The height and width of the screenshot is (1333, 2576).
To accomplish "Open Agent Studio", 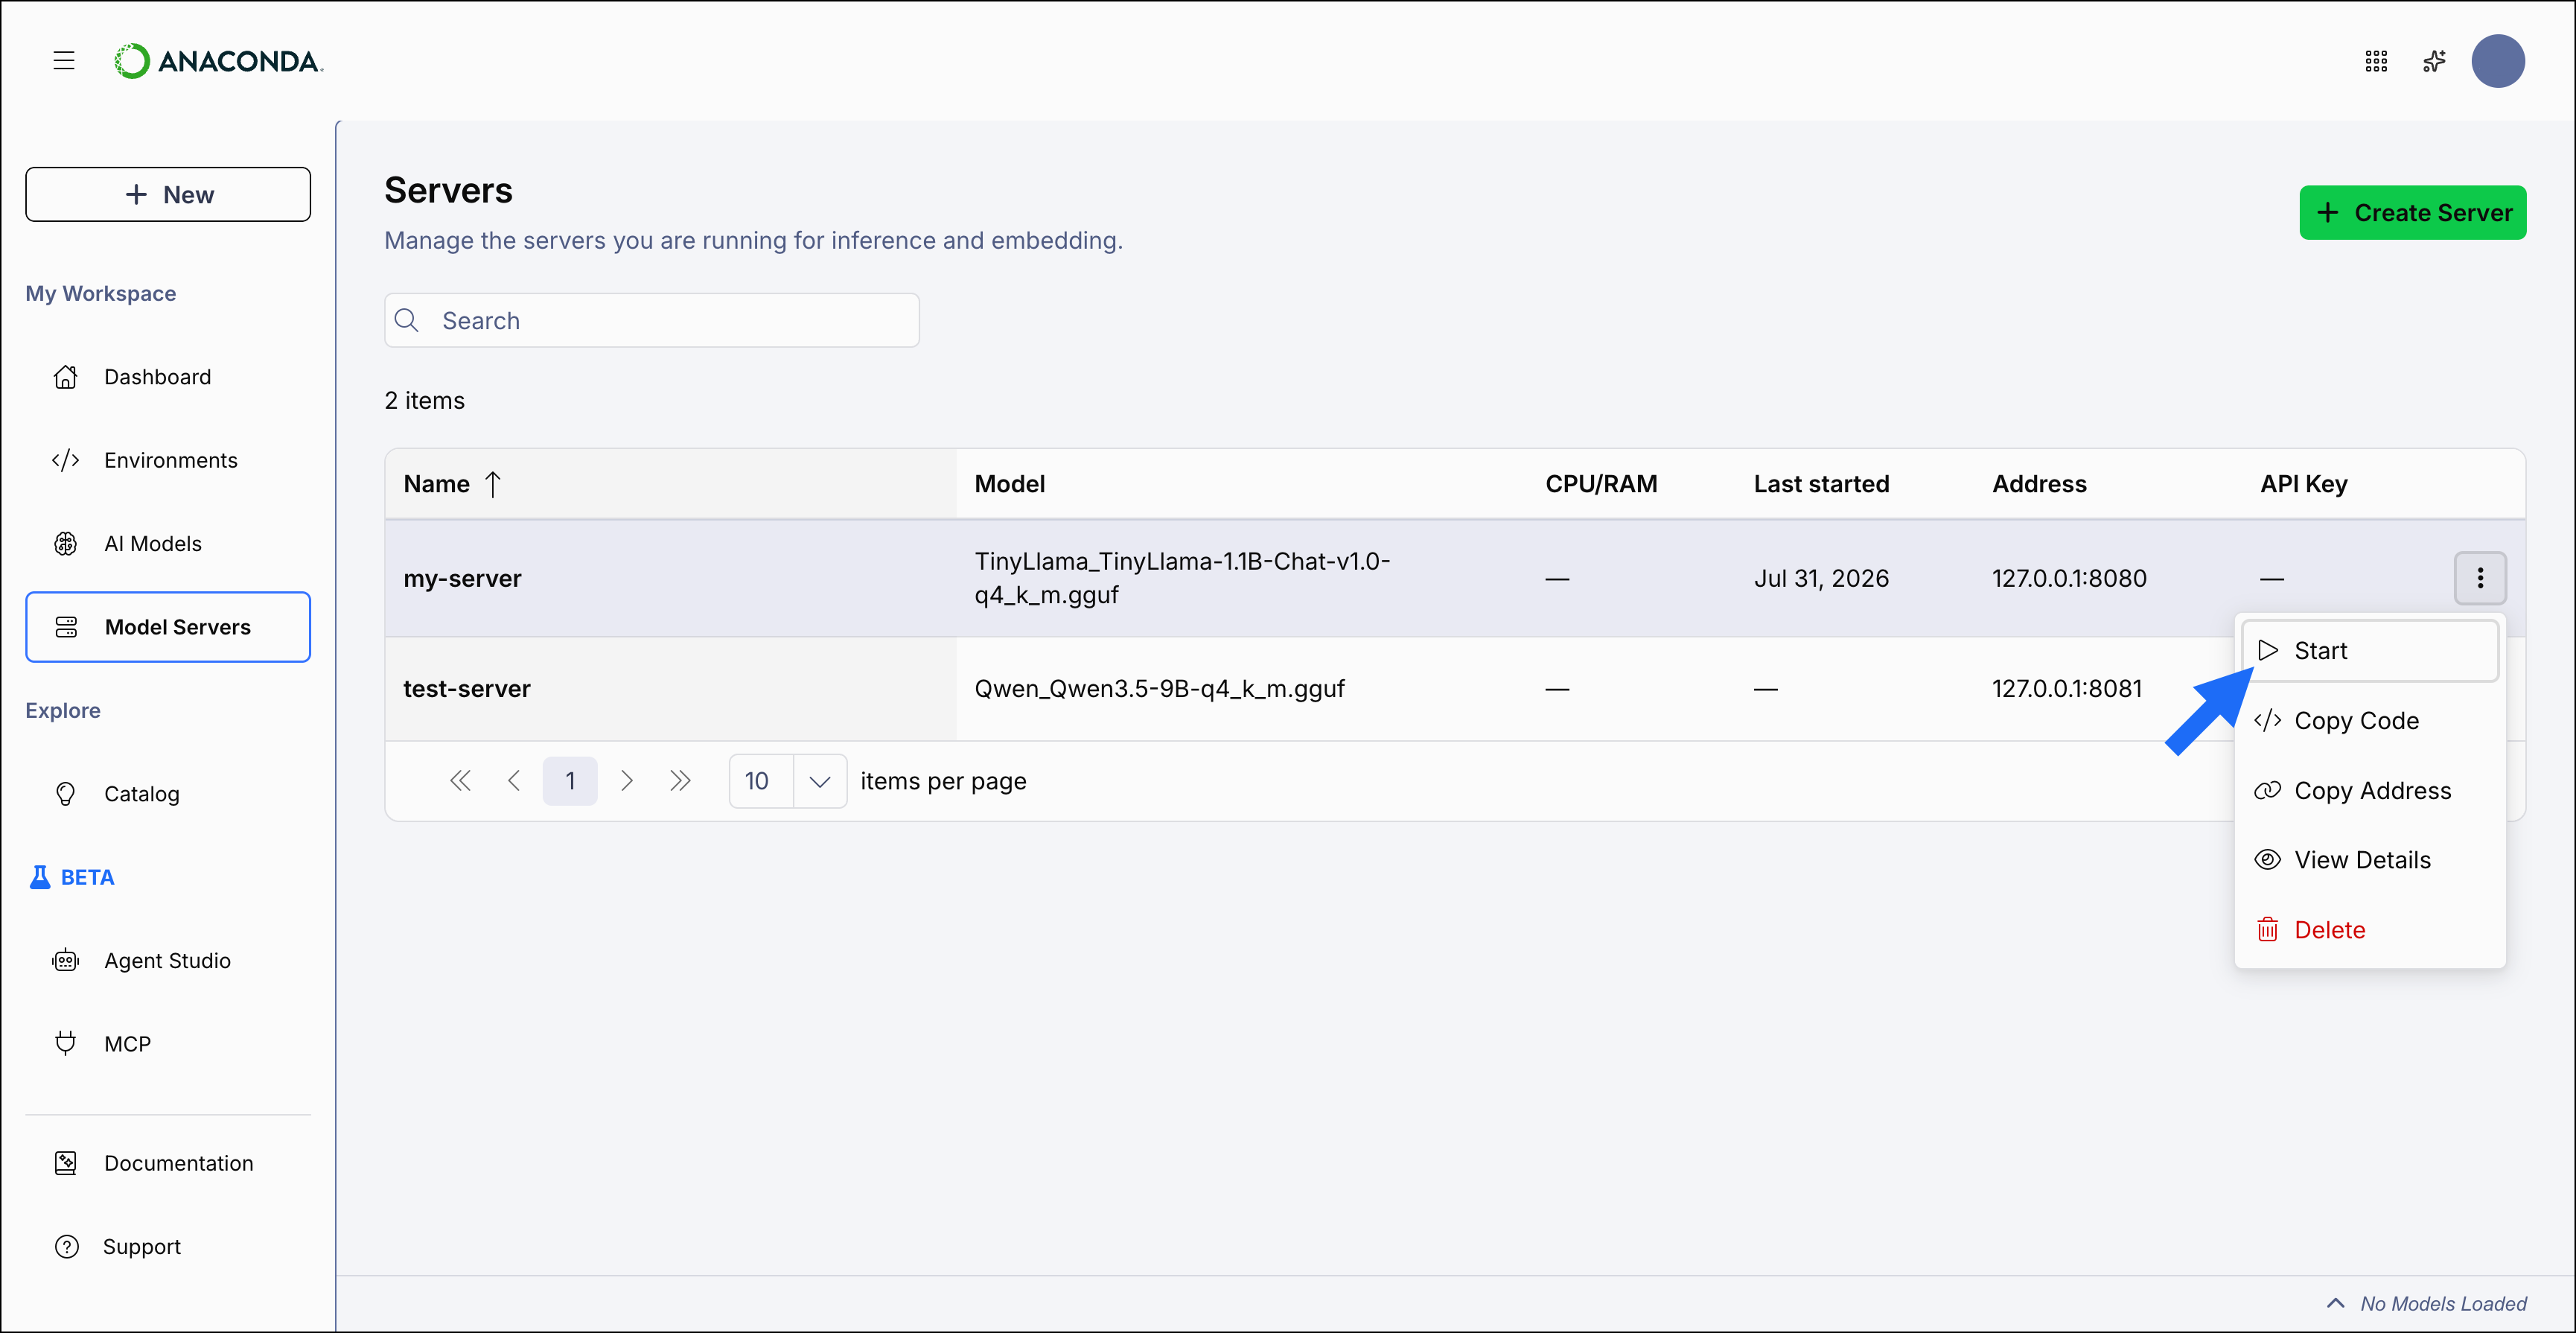I will pyautogui.click(x=168, y=961).
